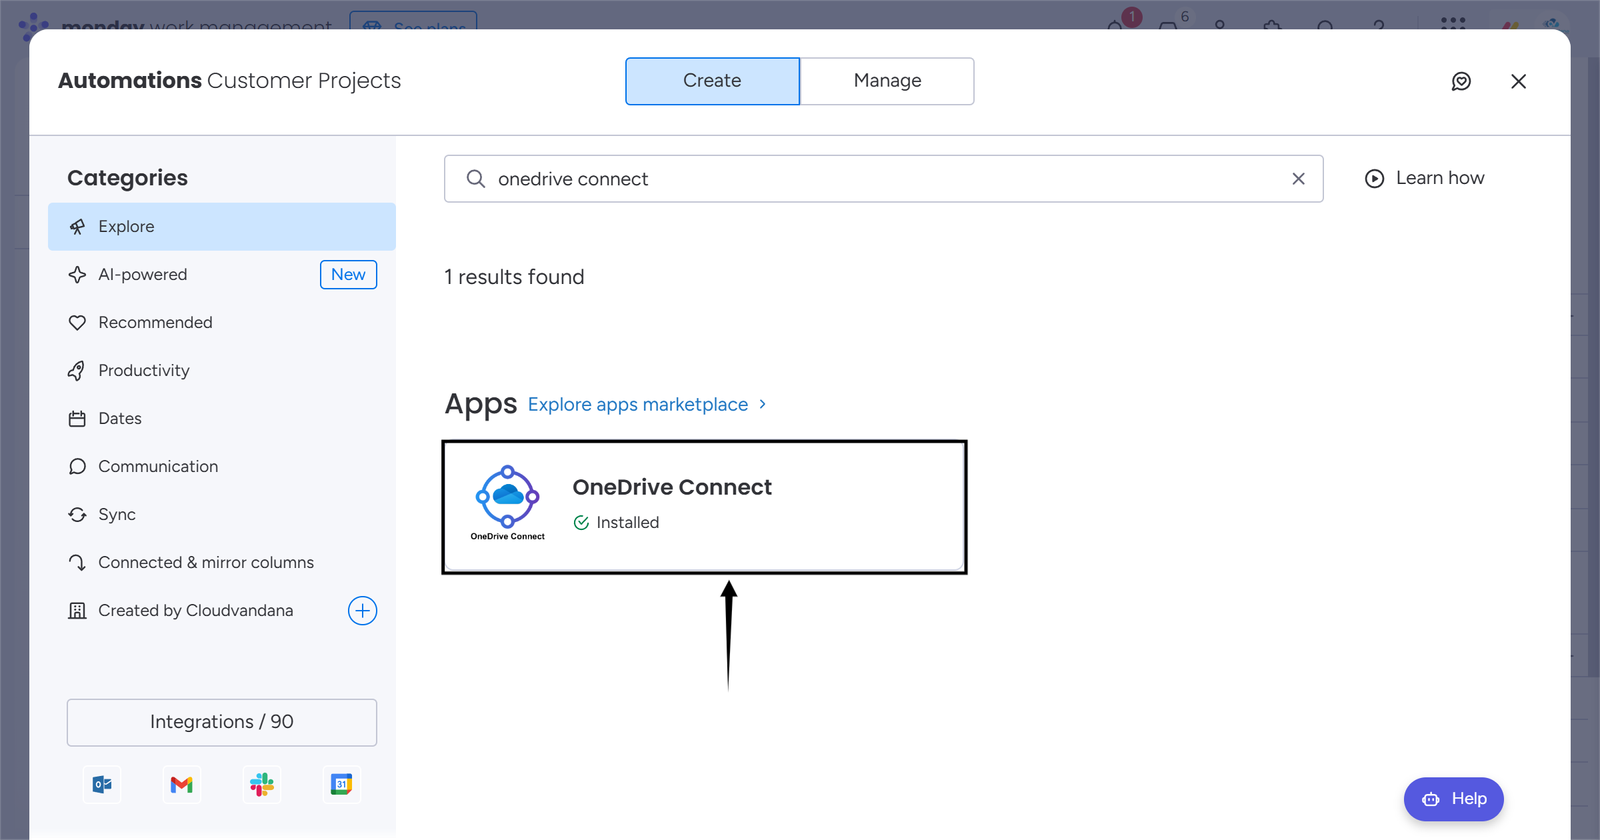1600x840 pixels.
Task: Click the Communication speech bubble icon
Action: tap(77, 467)
